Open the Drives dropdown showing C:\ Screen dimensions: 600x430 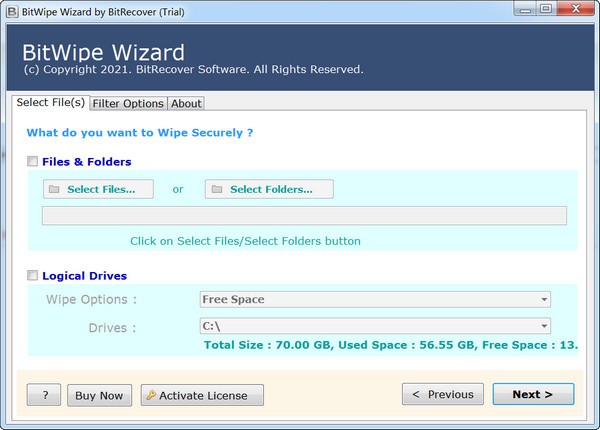coord(375,326)
